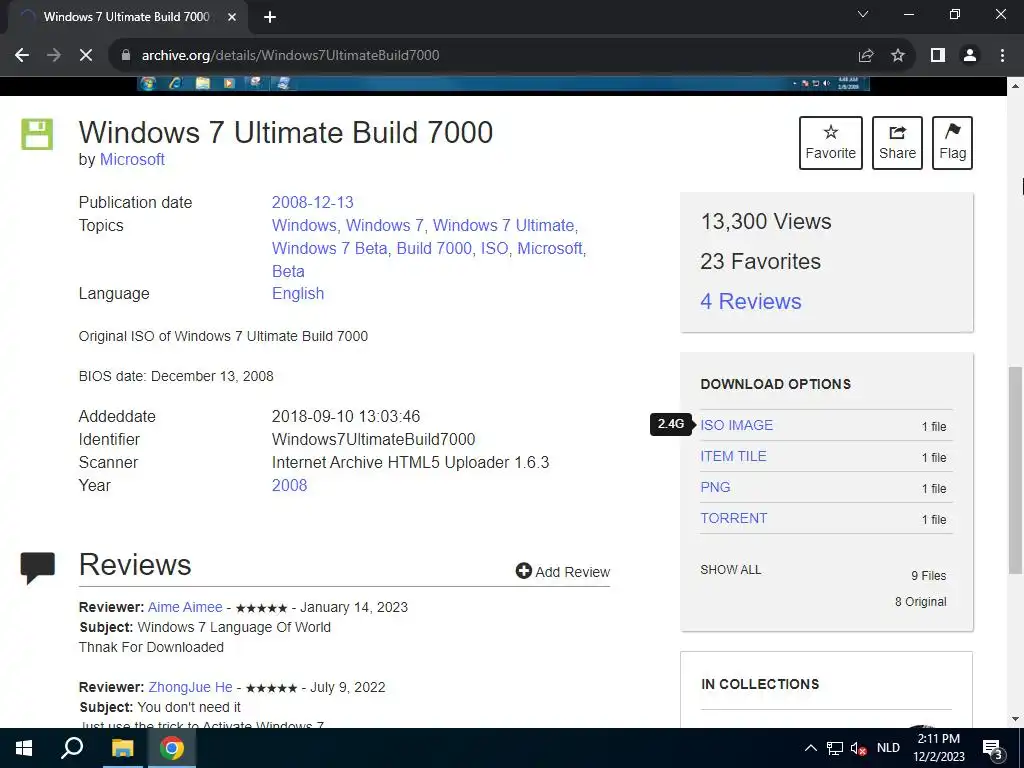Click the lock icon in address bar

(126, 56)
